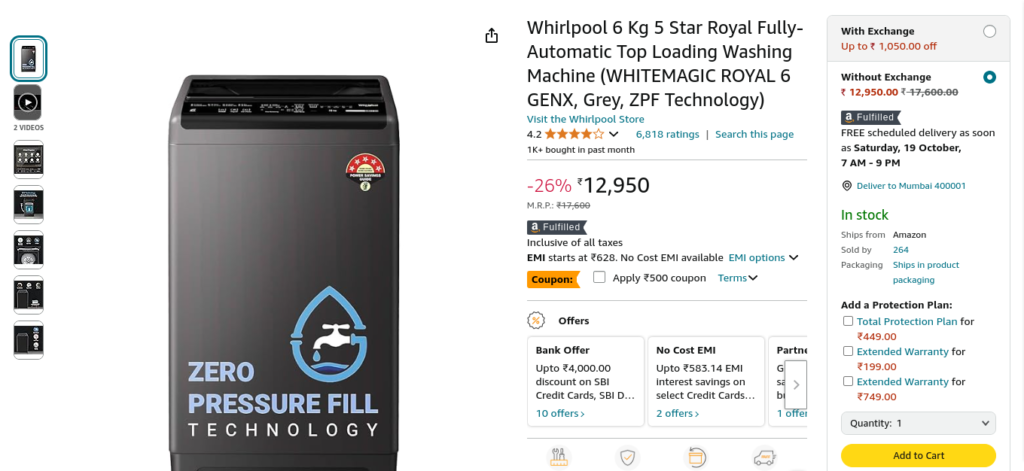Image resolution: width=1024 pixels, height=471 pixels.
Task: Check Total Protection Plan for ₹449
Action: pos(848,321)
